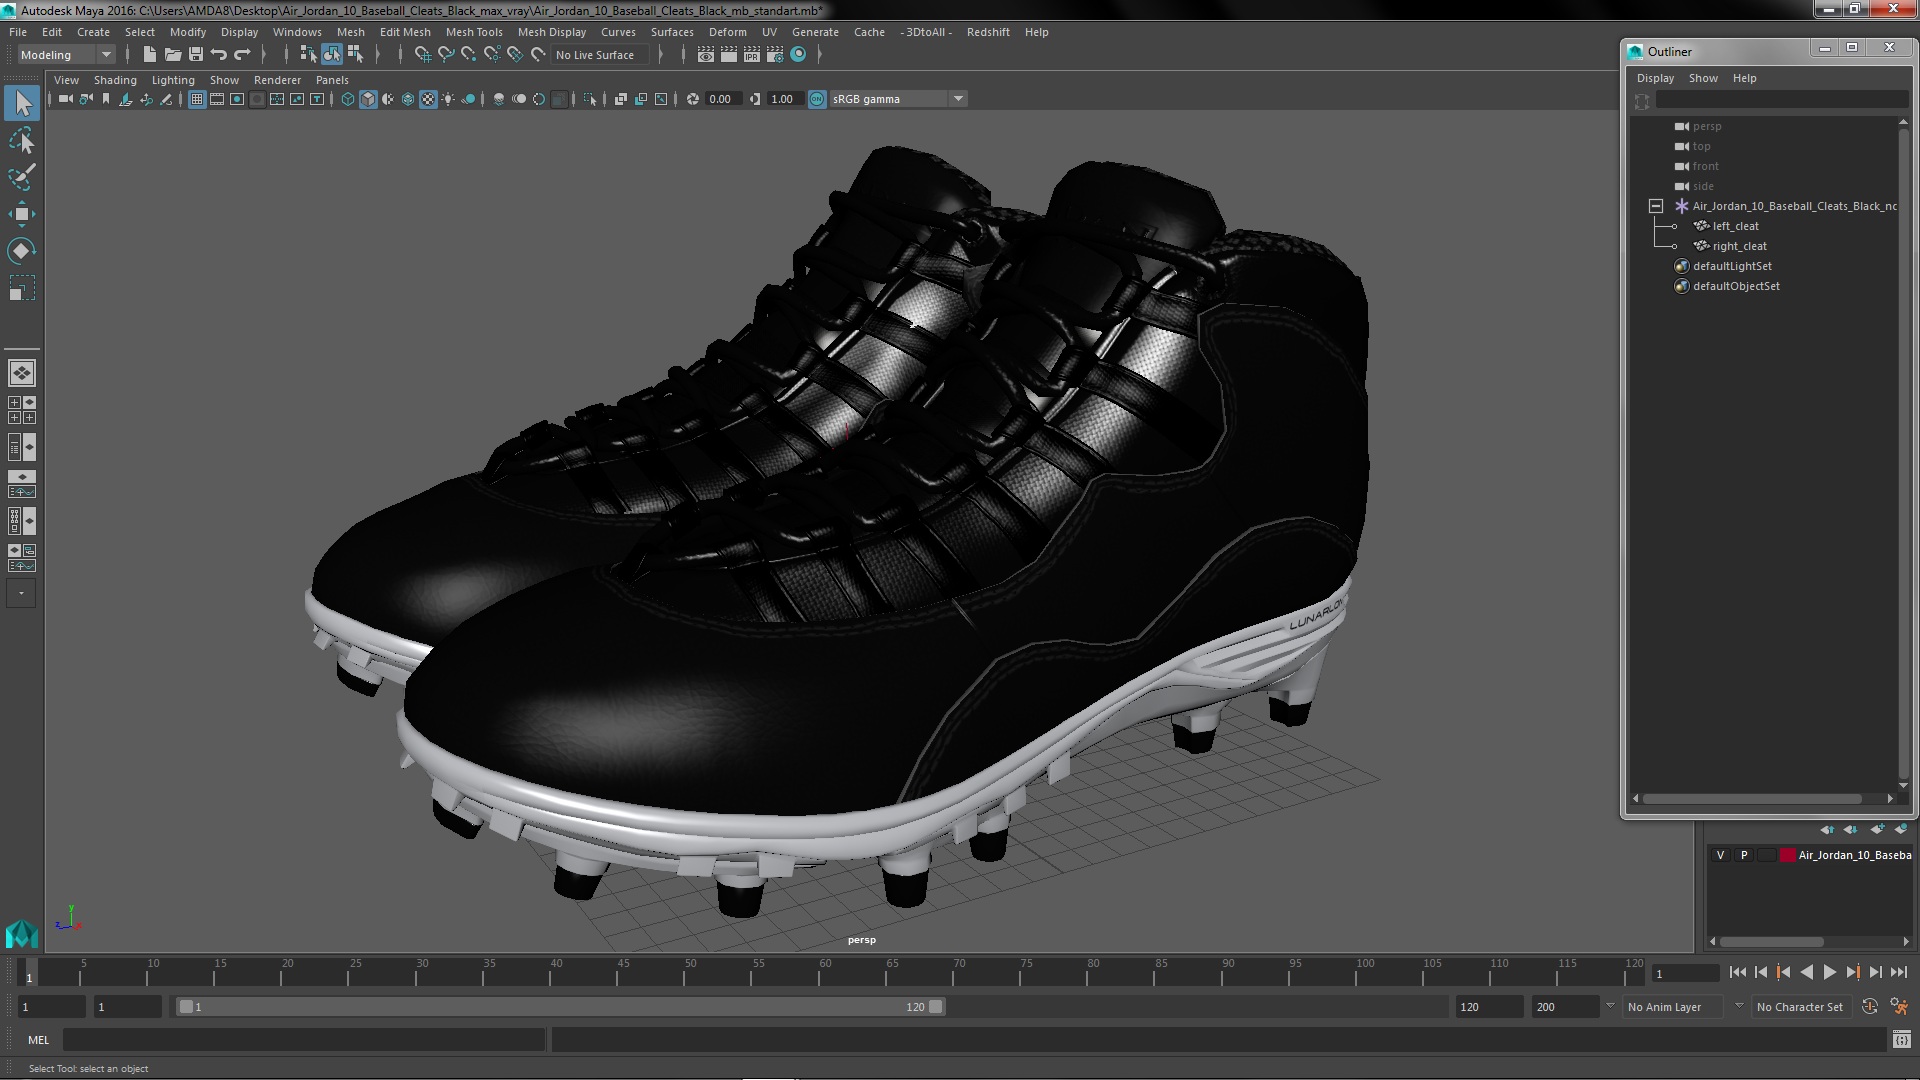Image resolution: width=1920 pixels, height=1080 pixels.
Task: Select right_cleat in the Outliner
Action: tap(1739, 246)
